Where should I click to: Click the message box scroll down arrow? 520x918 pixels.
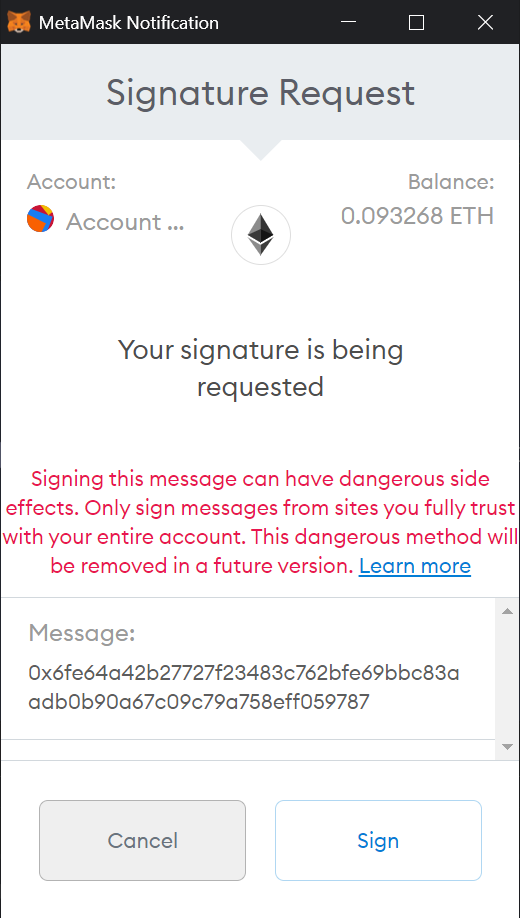point(507,747)
